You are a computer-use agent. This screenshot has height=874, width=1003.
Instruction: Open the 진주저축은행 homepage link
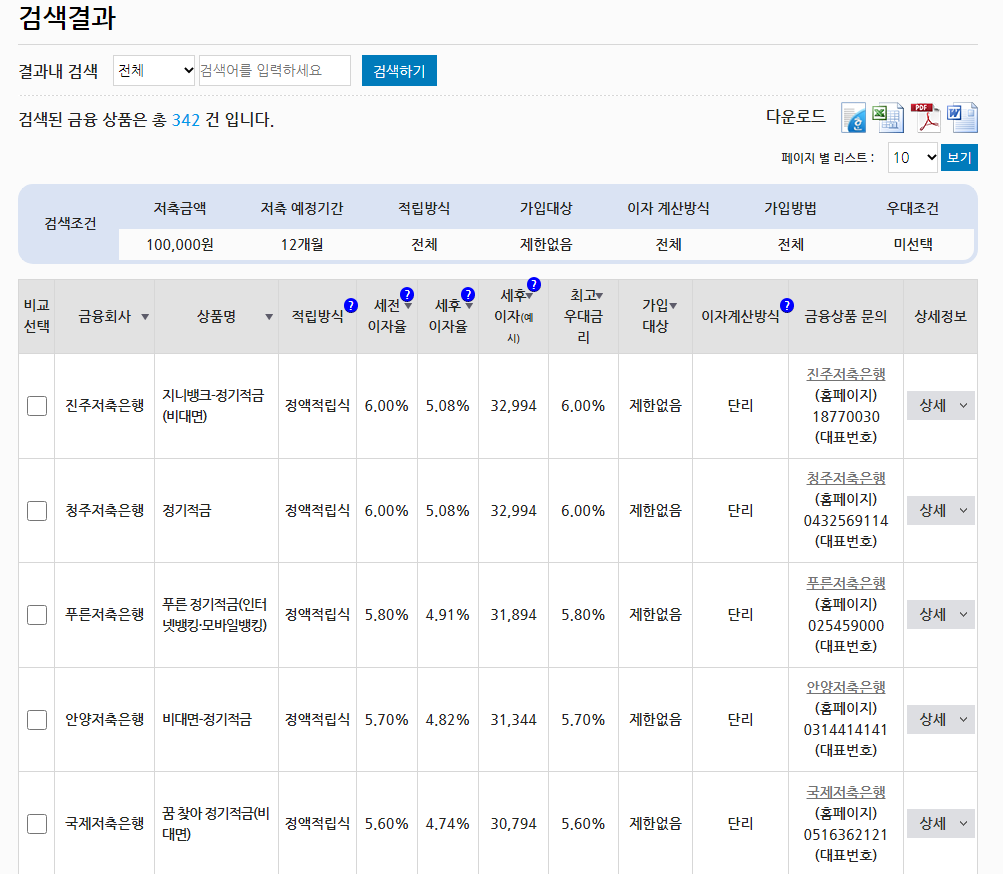(846, 372)
